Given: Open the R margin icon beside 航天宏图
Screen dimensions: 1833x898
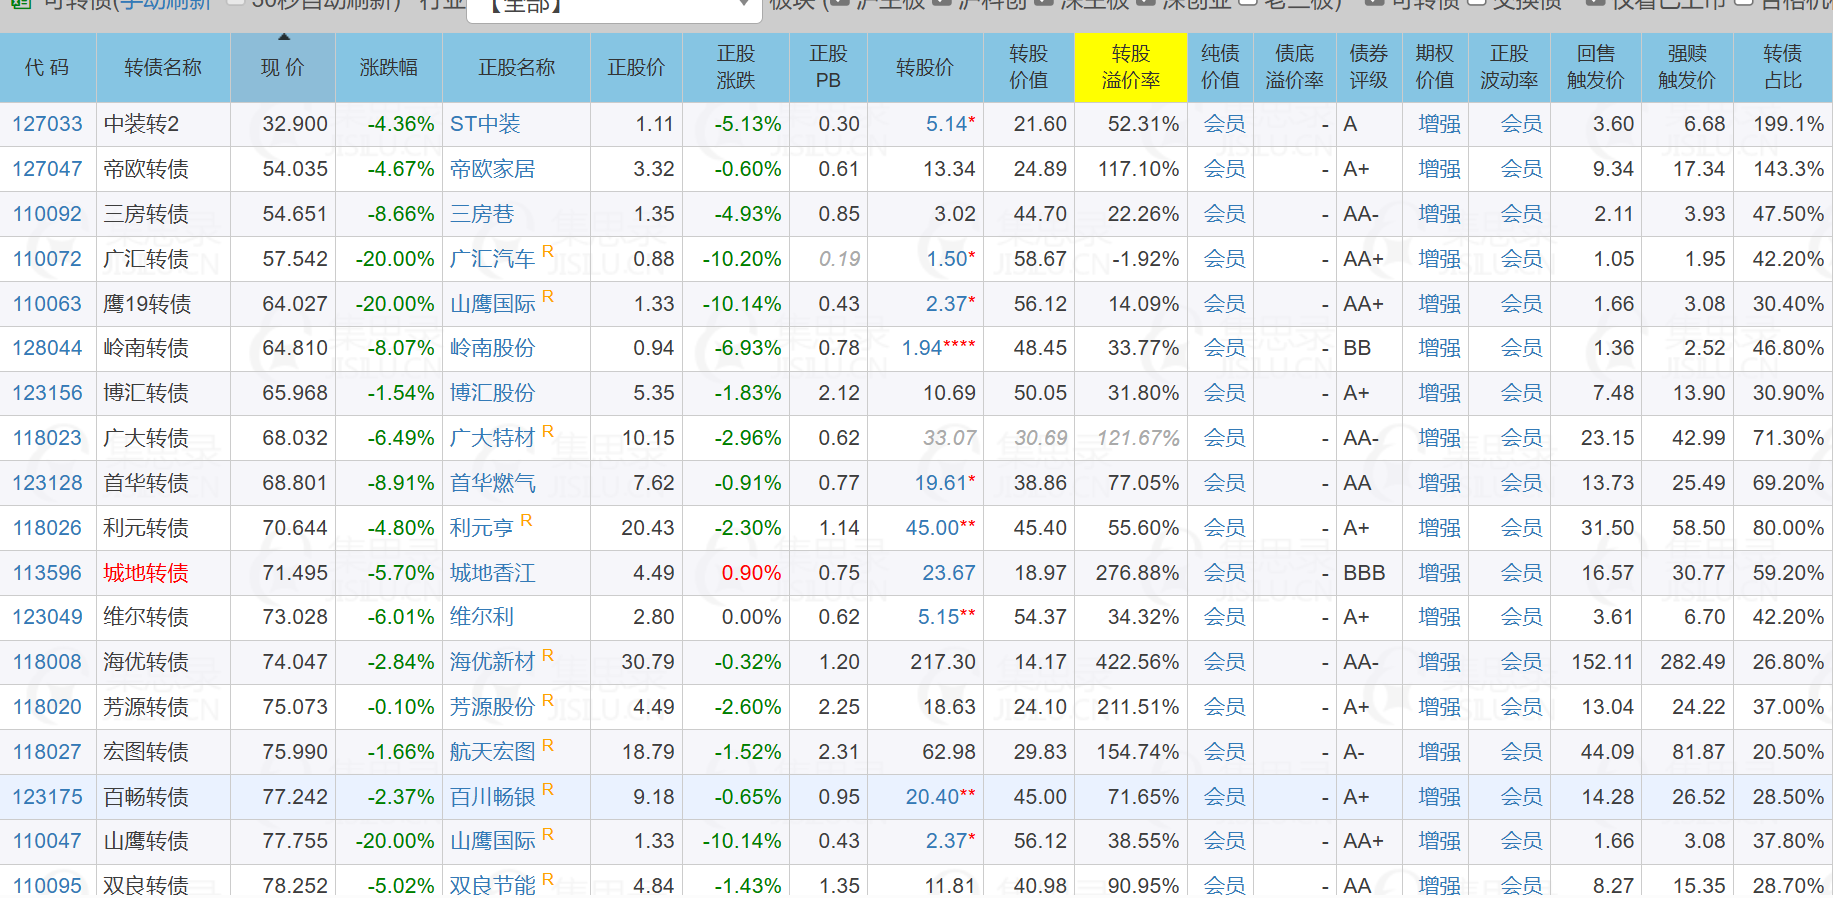Looking at the screenshot, I should [x=548, y=745].
